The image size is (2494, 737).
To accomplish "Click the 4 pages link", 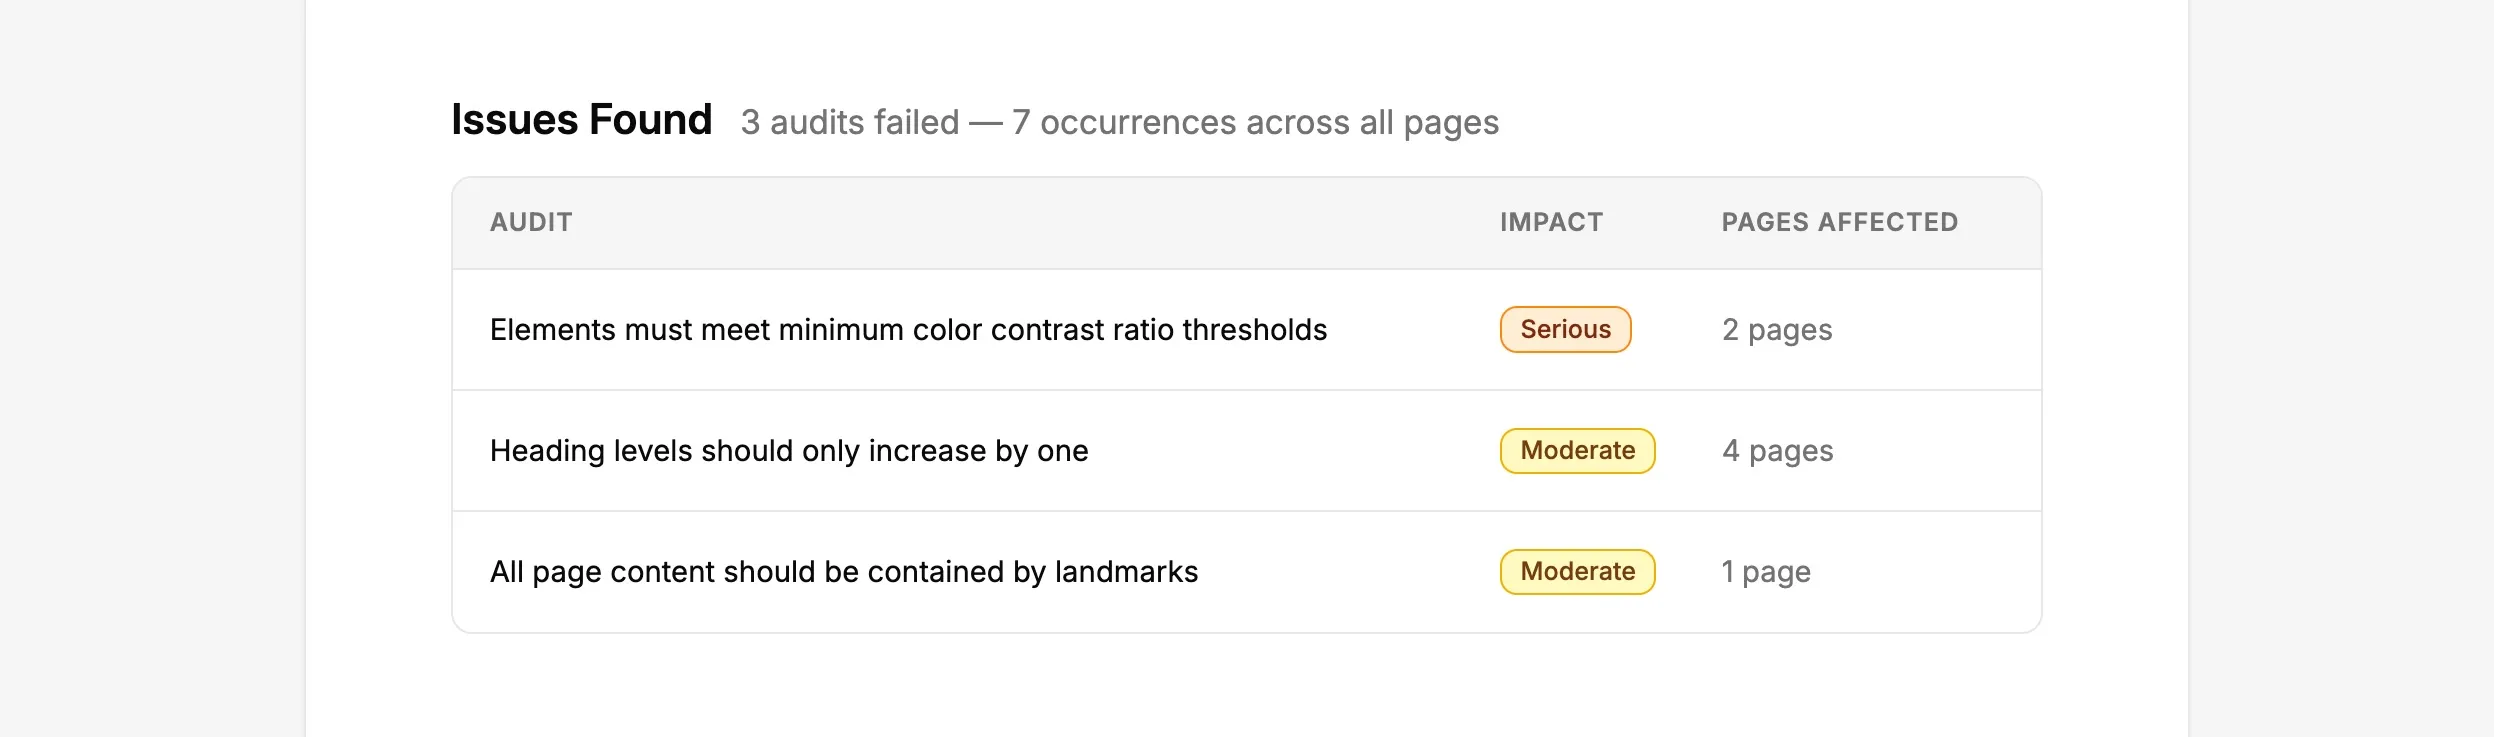I will point(1777,450).
